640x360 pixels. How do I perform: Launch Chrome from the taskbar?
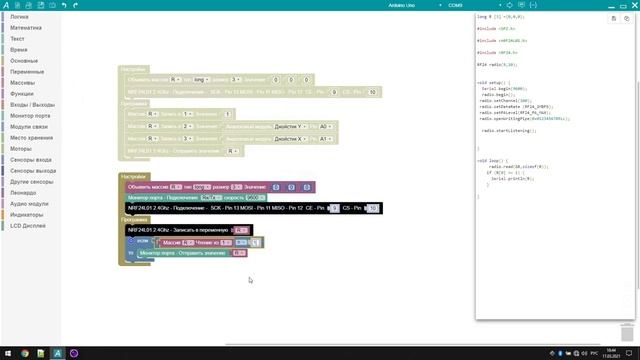click(x=24, y=353)
